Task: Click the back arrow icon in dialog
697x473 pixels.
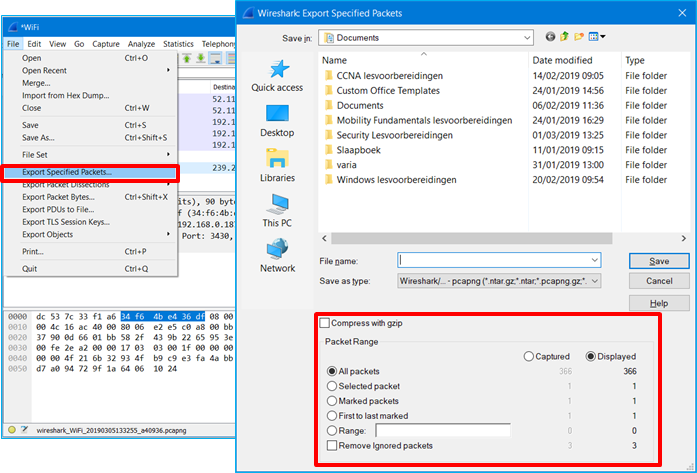Action: 550,37
